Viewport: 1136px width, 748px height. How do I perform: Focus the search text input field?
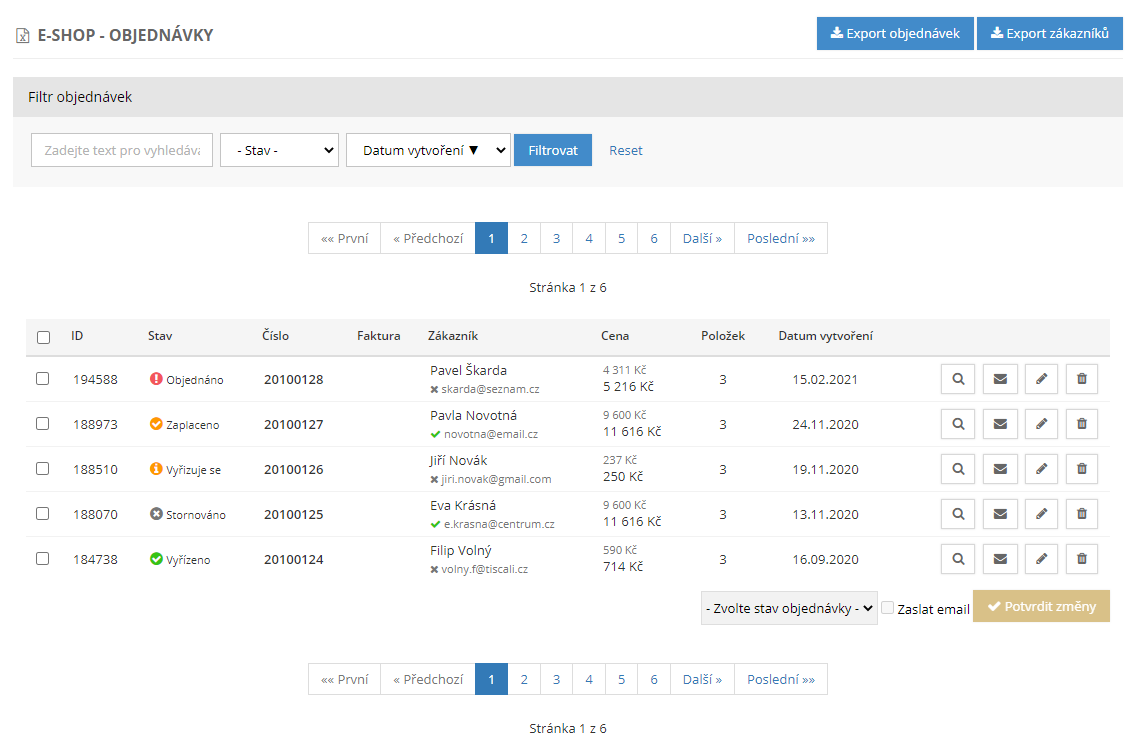(x=122, y=150)
